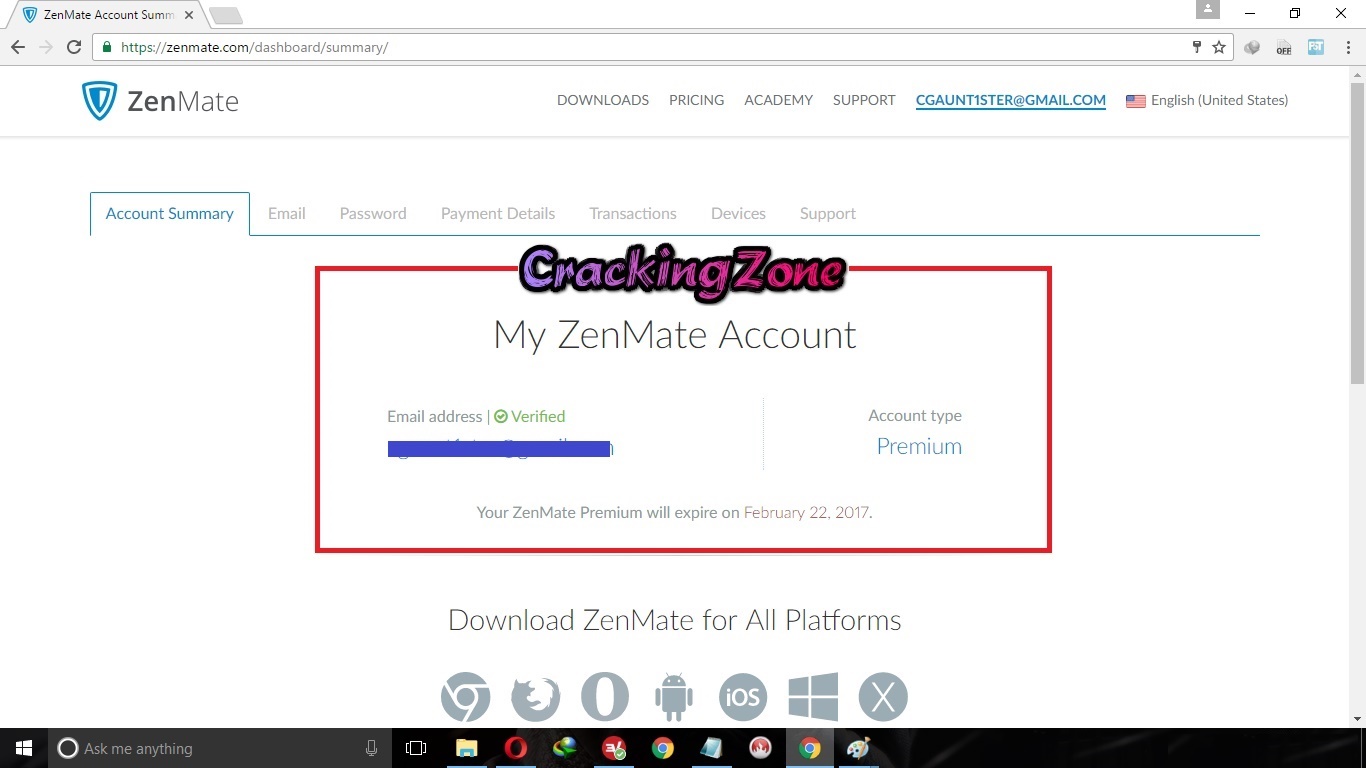This screenshot has height=768, width=1366.
Task: Download ZenMate for Mac OS X icon
Action: coord(883,697)
